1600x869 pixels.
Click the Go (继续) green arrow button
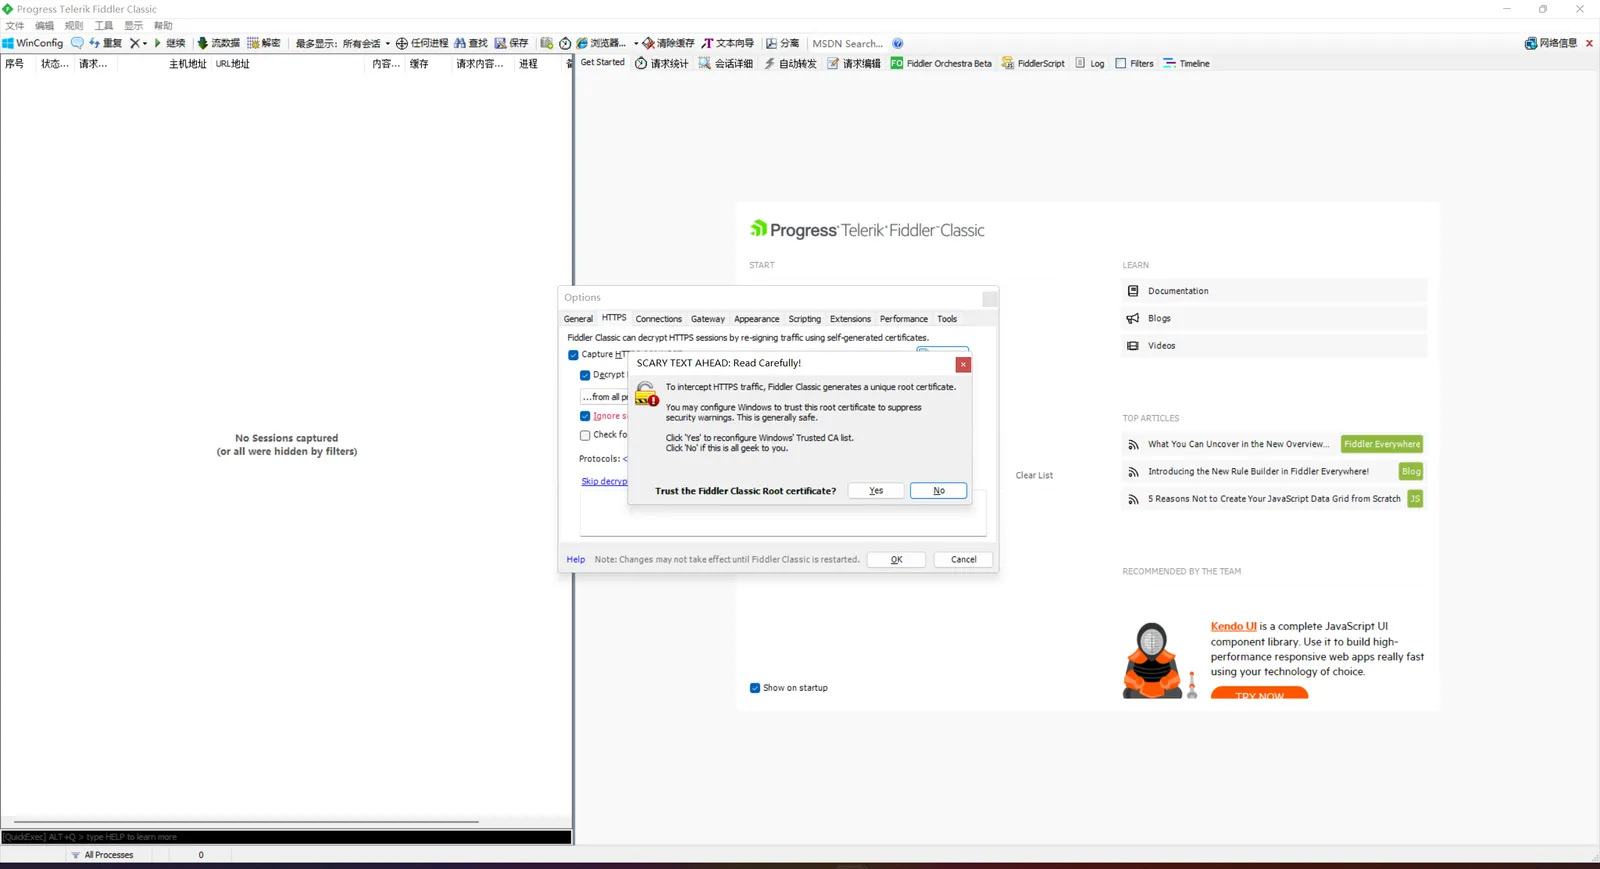(x=170, y=43)
